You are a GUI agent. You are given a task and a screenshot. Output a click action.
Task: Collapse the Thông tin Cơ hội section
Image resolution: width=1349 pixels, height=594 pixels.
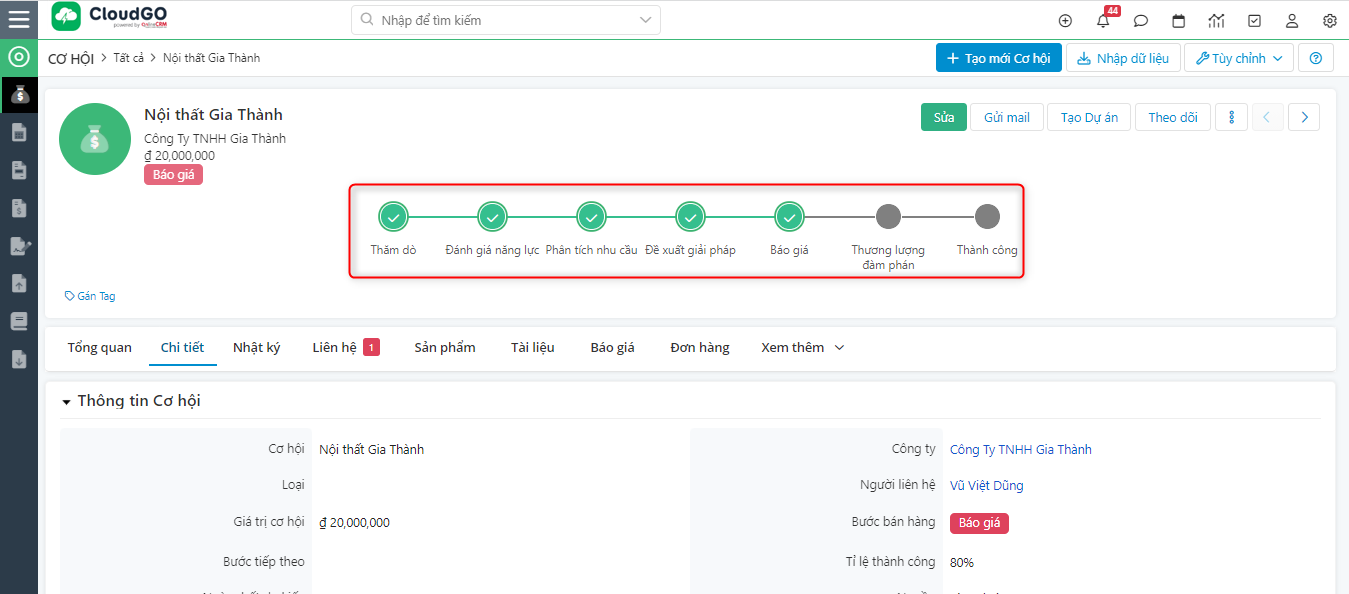tap(67, 402)
